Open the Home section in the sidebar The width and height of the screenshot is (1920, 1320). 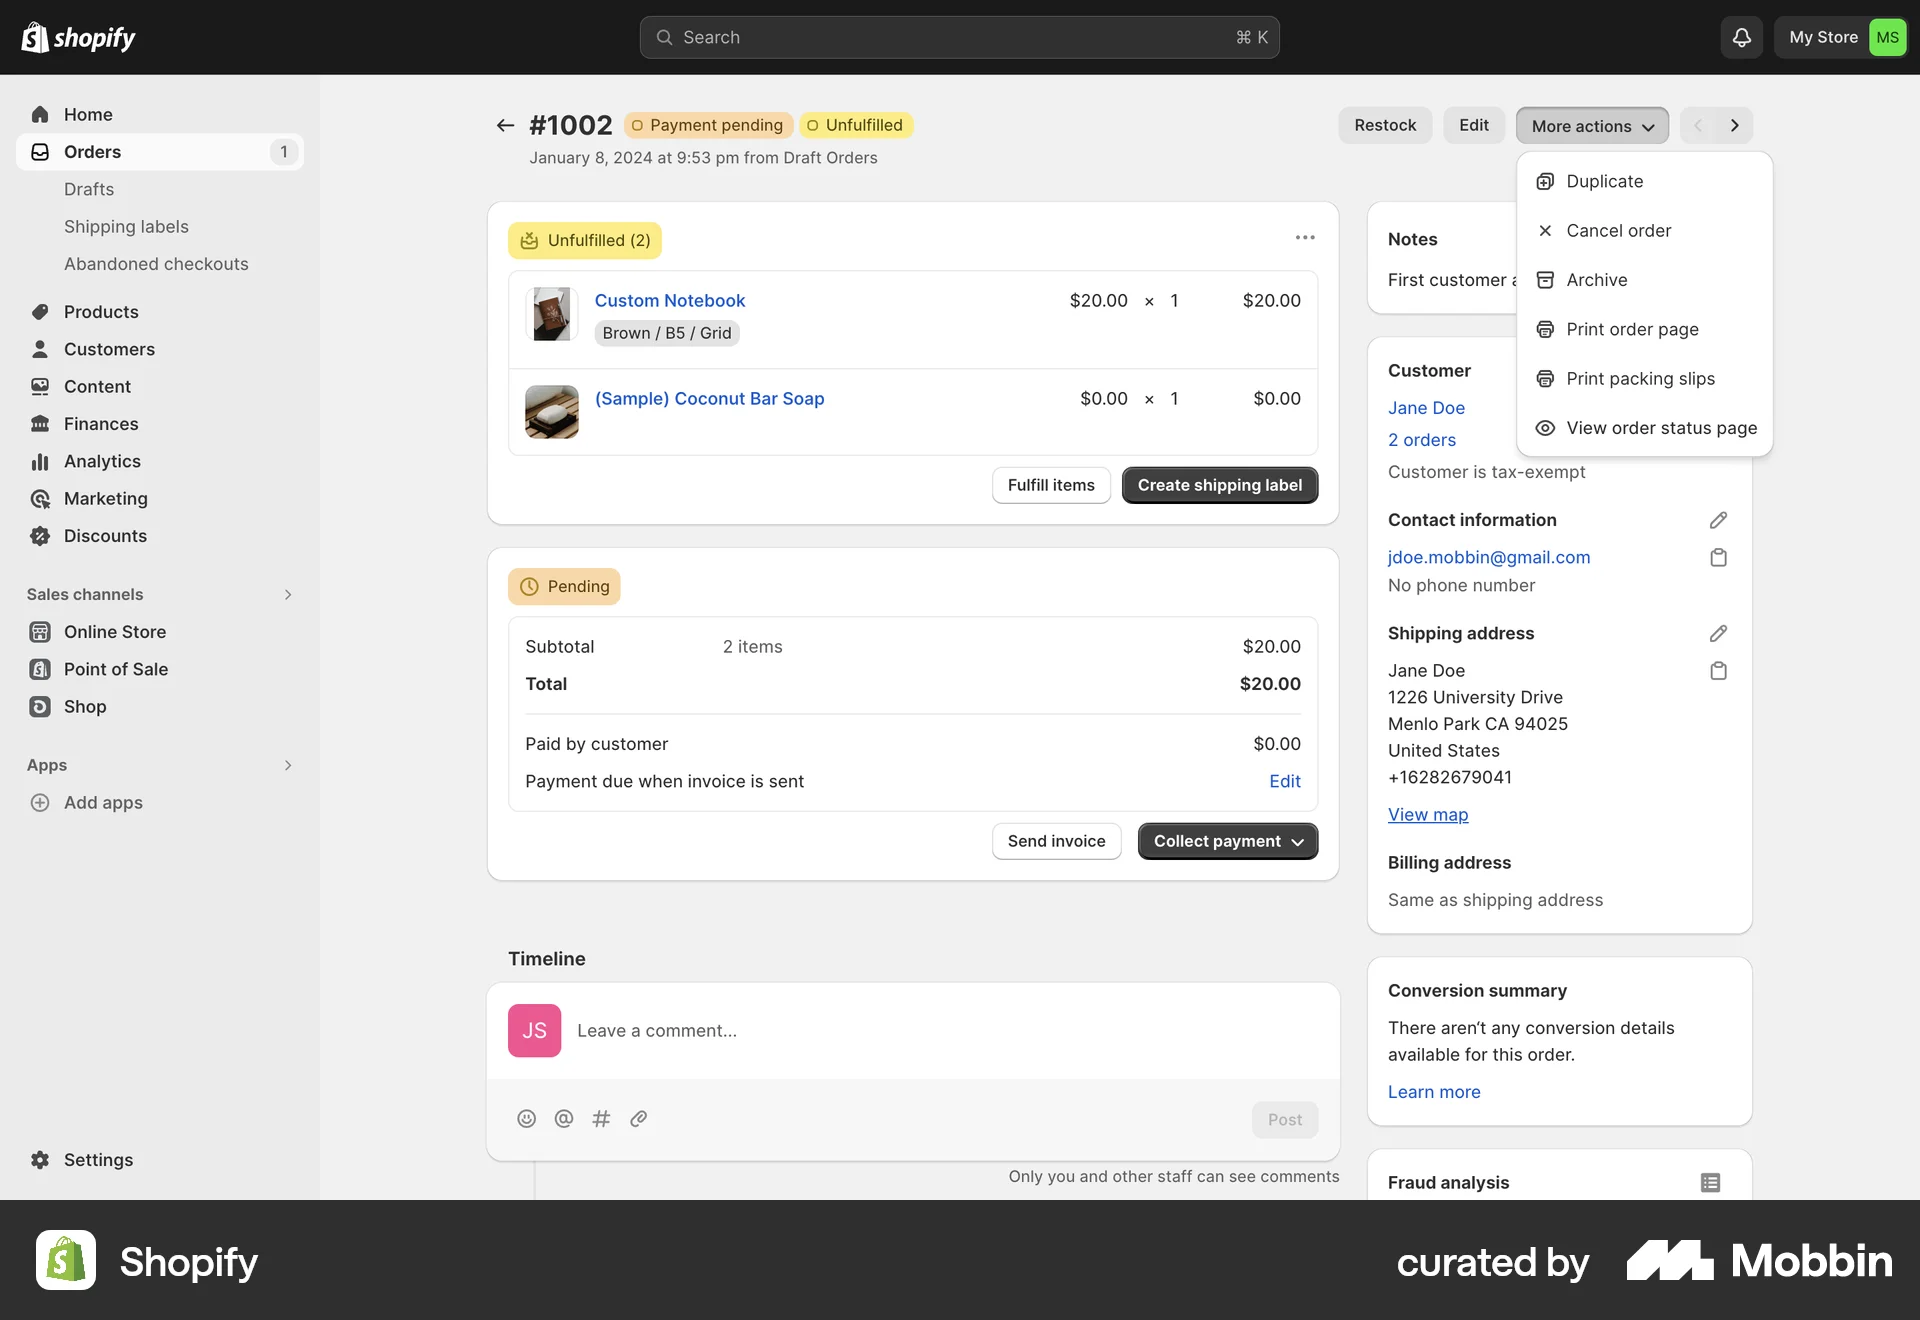pos(87,114)
